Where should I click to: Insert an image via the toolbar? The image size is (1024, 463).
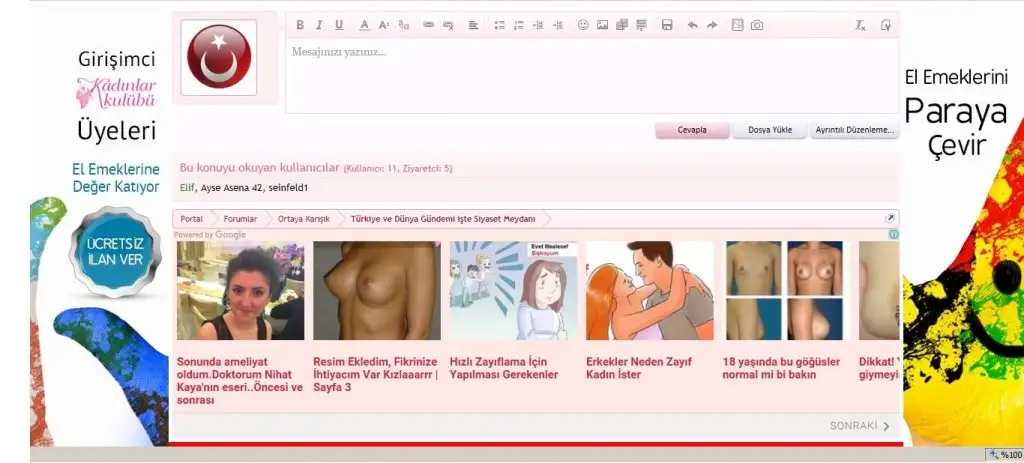tap(602, 25)
